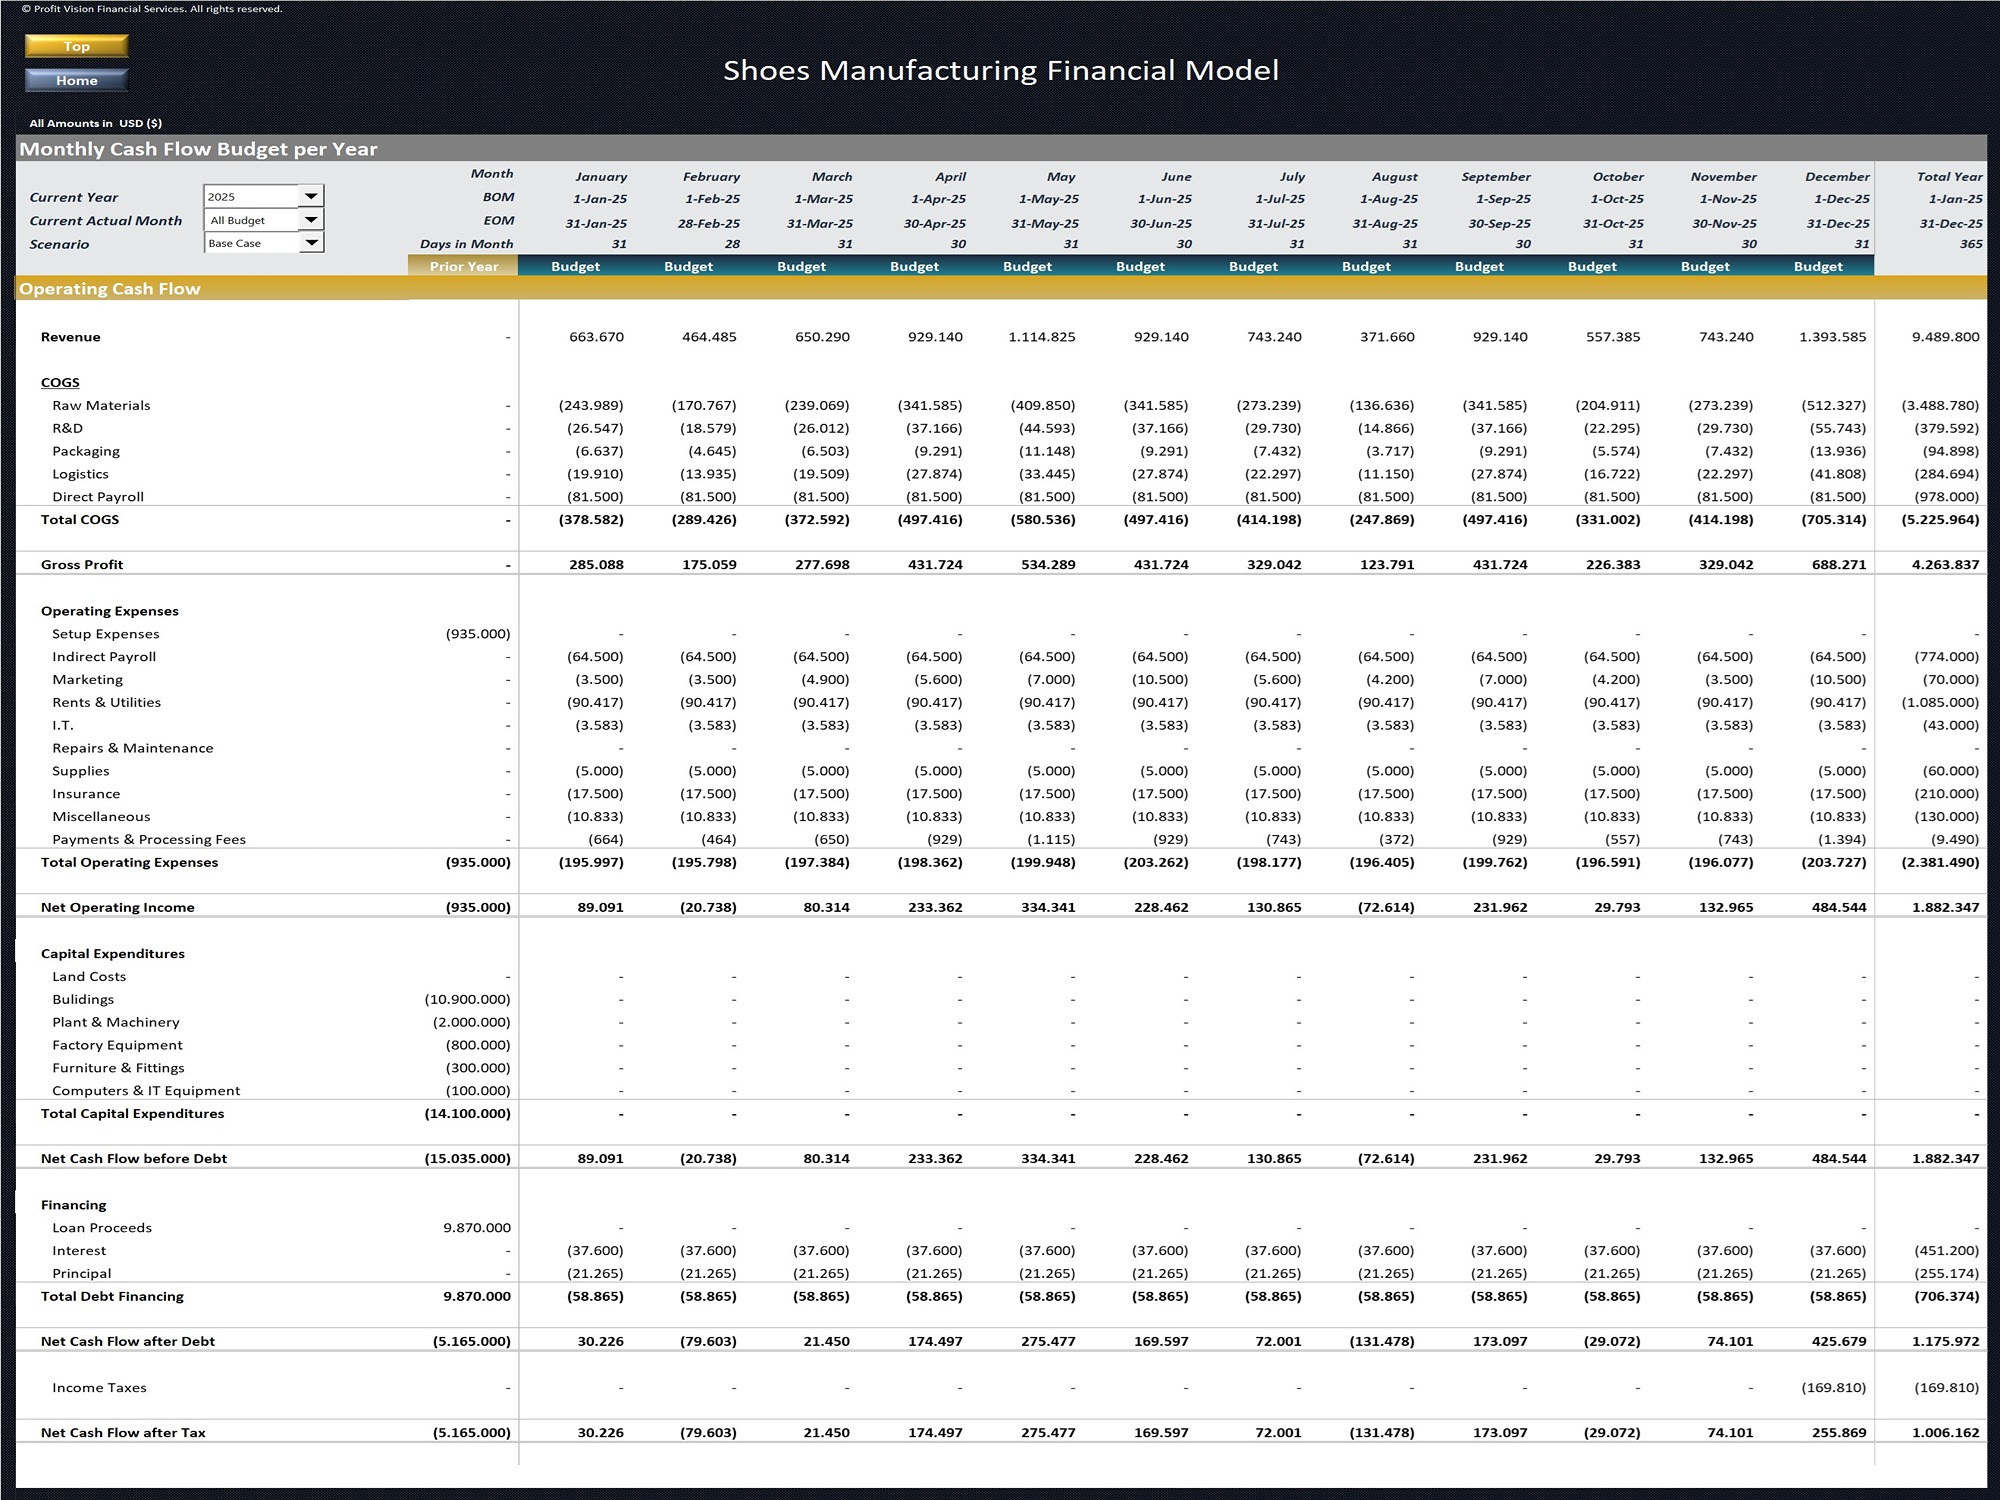2000x1500 pixels.
Task: Click the Scenario dropdown arrow icon
Action: click(313, 243)
